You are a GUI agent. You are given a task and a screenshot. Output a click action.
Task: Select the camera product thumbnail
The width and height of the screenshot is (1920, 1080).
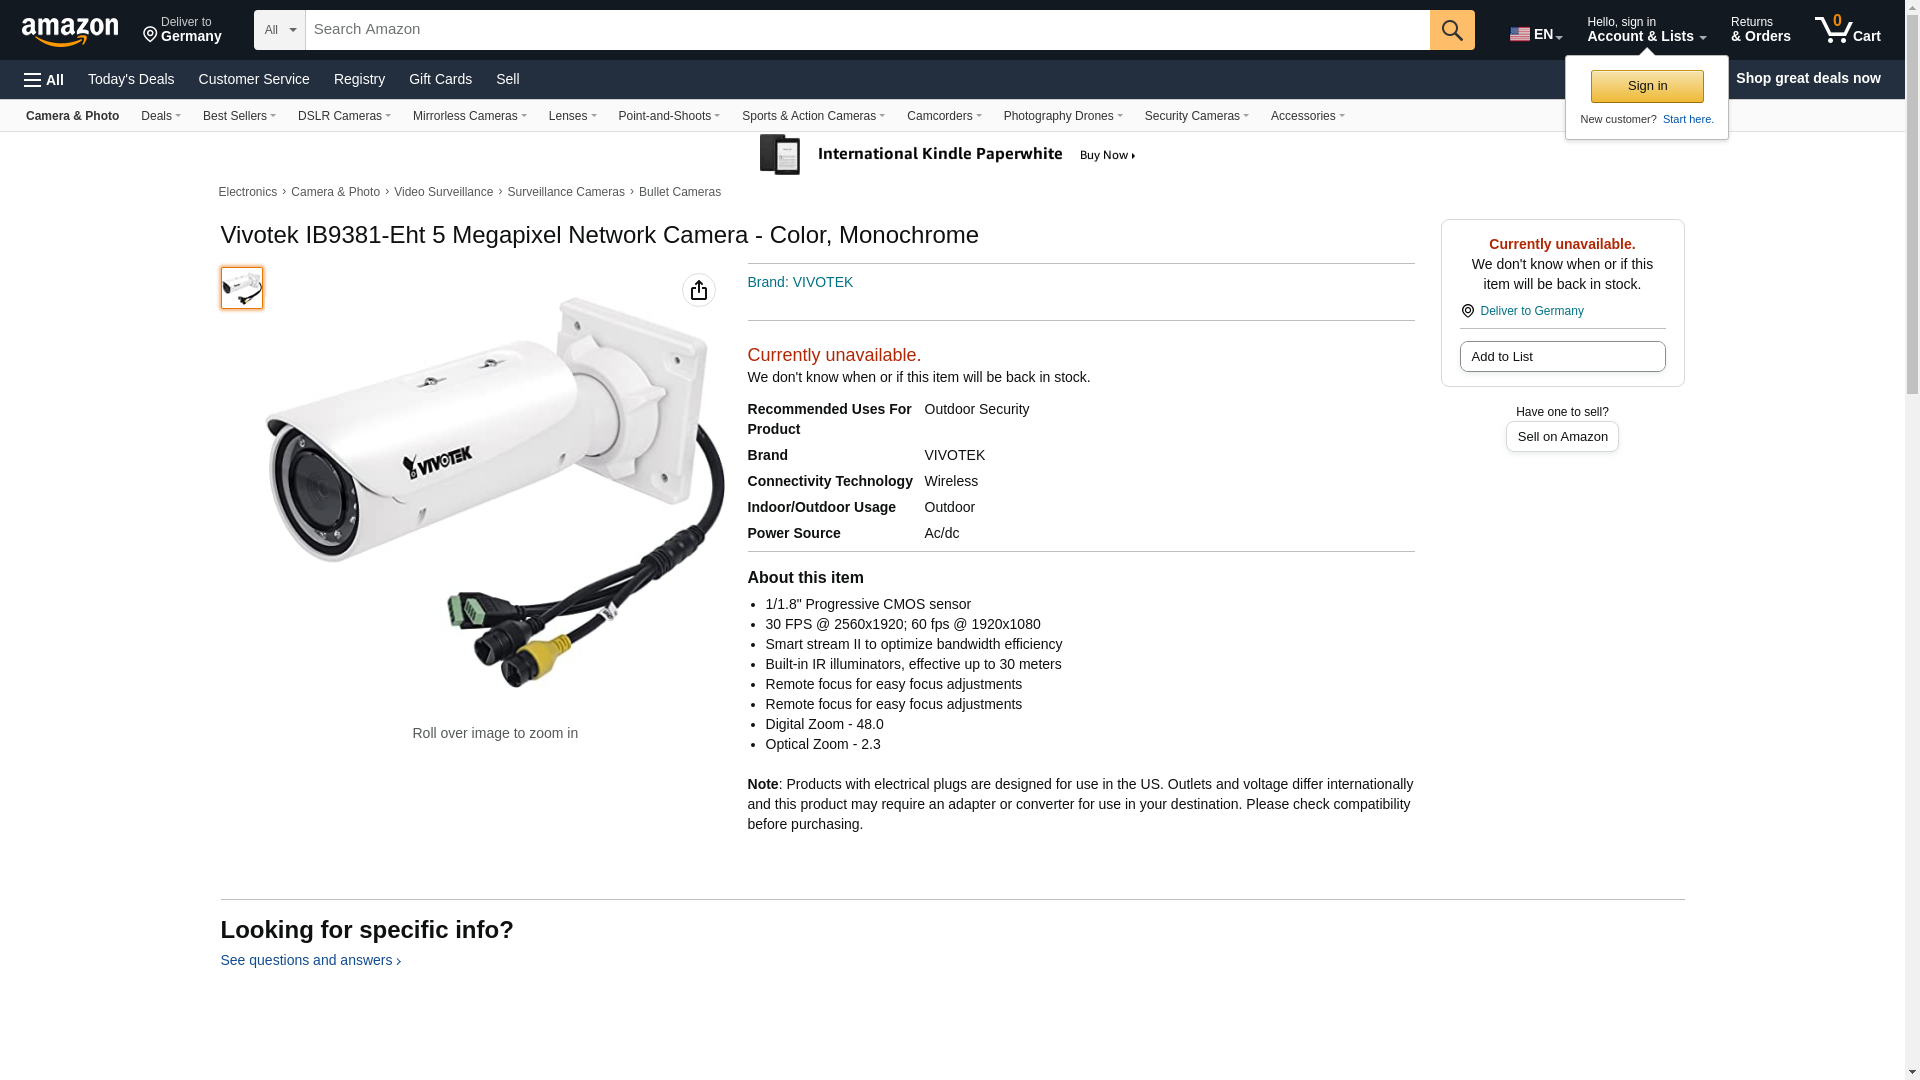point(242,288)
